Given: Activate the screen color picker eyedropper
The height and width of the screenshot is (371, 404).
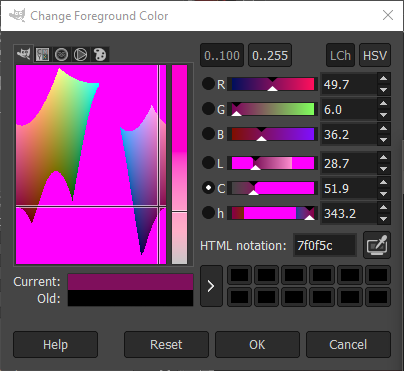Looking at the screenshot, I should (377, 246).
